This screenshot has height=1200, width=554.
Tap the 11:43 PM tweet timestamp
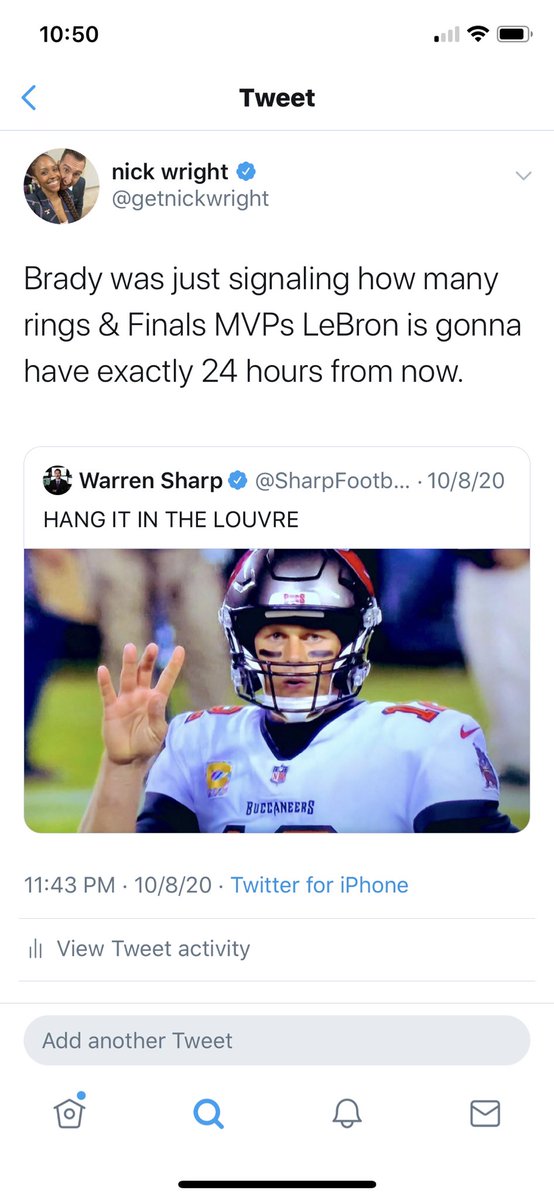click(x=67, y=885)
